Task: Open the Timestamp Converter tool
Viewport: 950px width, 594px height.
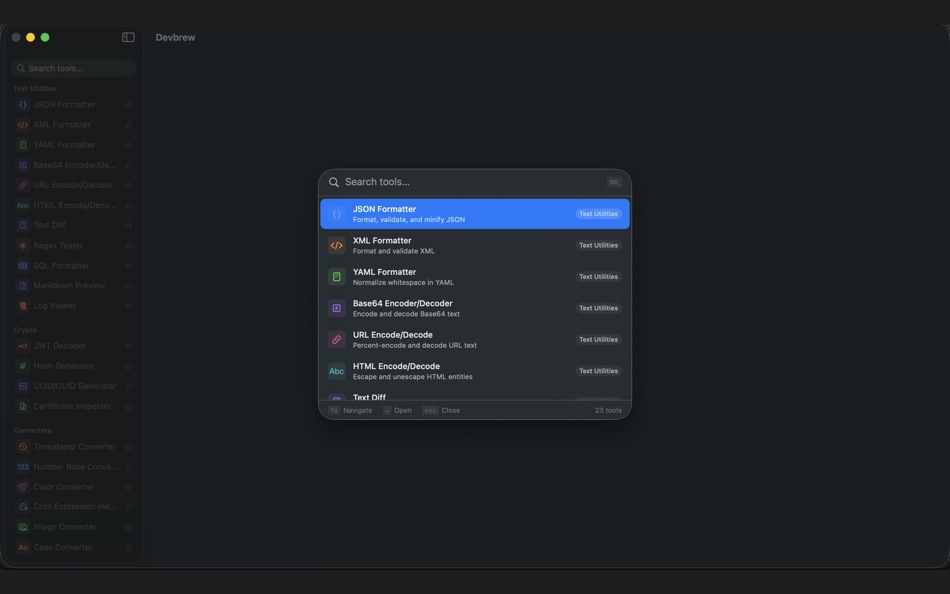Action: pos(65,446)
